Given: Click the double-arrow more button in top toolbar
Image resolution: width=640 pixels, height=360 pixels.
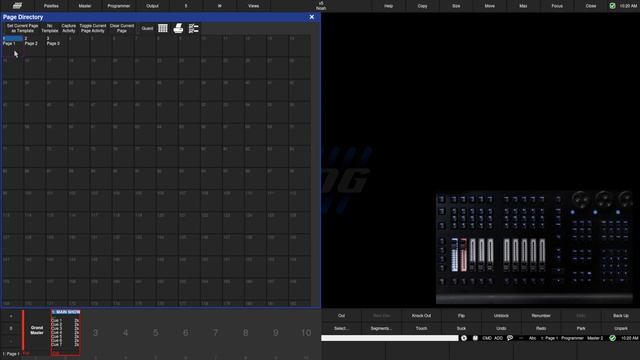Looking at the screenshot, I should coord(220,6).
